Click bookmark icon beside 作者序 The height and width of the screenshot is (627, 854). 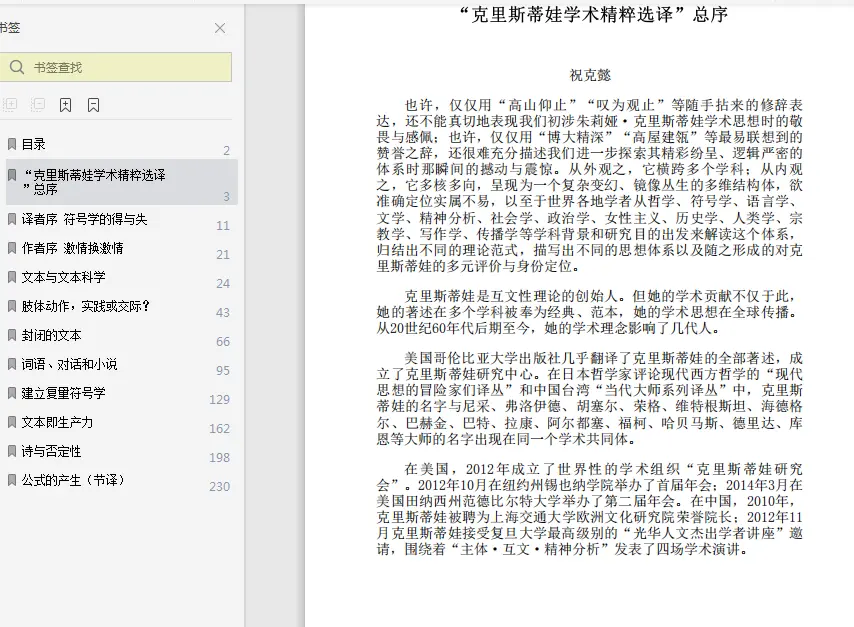click(x=11, y=248)
